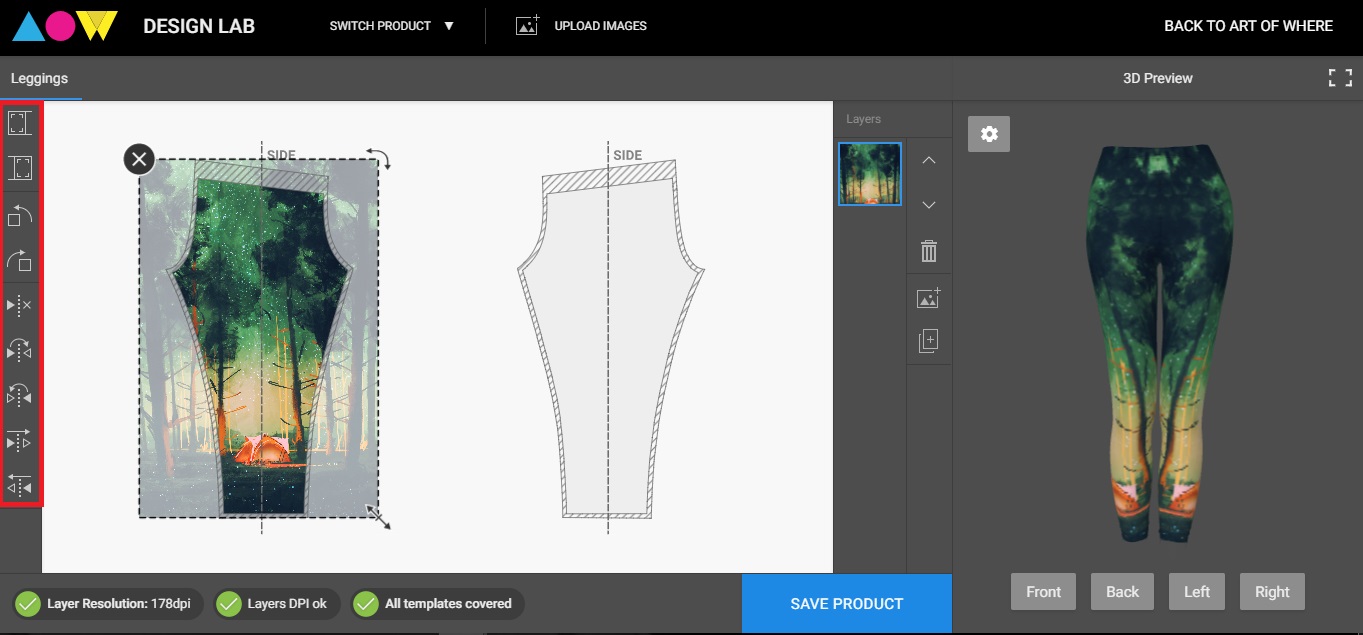Rotate the layer counterclockwise

pos(20,214)
